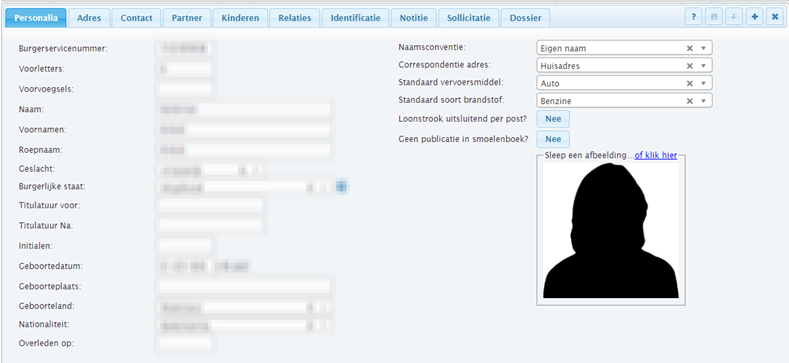This screenshot has height=363, width=789.
Task: Clear the Standaard vervoersmiddel Auto value
Action: pyautogui.click(x=690, y=84)
